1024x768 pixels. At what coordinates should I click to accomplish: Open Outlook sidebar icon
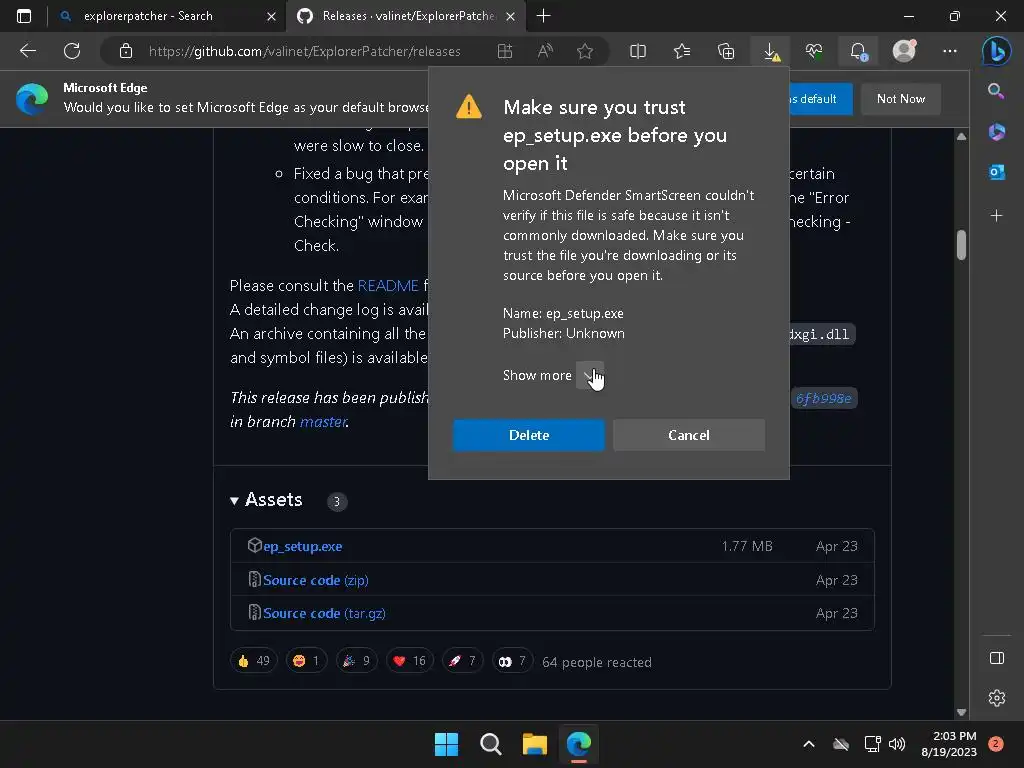click(997, 172)
